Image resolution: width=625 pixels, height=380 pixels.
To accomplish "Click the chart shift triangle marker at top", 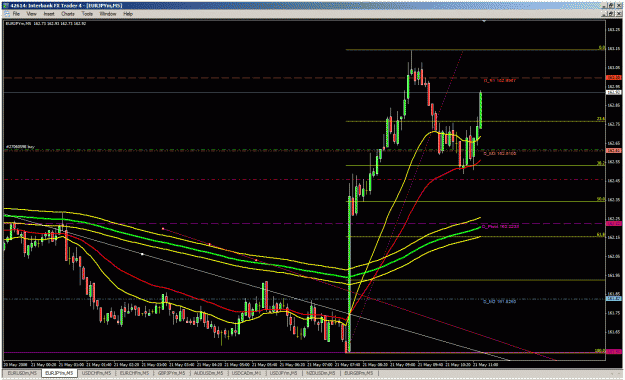I will pyautogui.click(x=484, y=21).
